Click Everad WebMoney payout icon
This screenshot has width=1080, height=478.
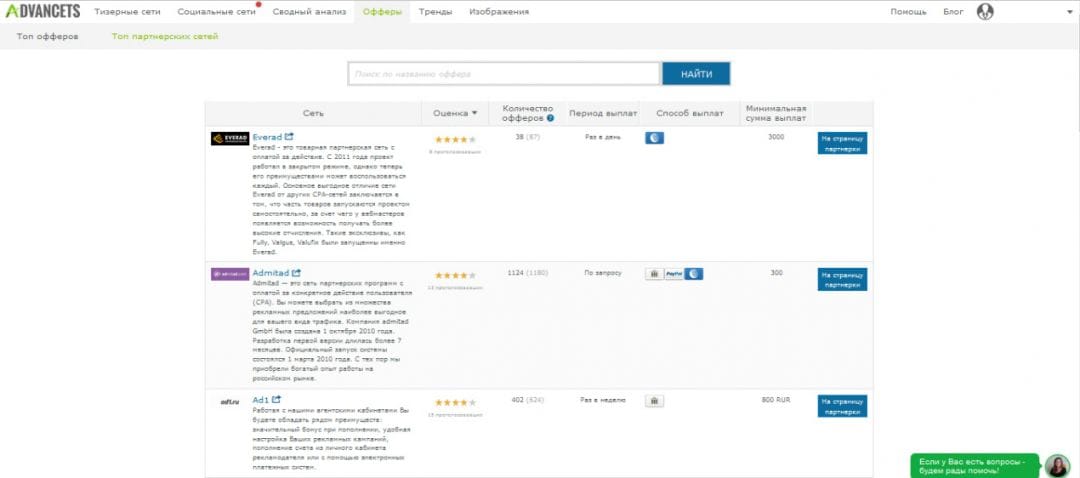click(x=654, y=138)
